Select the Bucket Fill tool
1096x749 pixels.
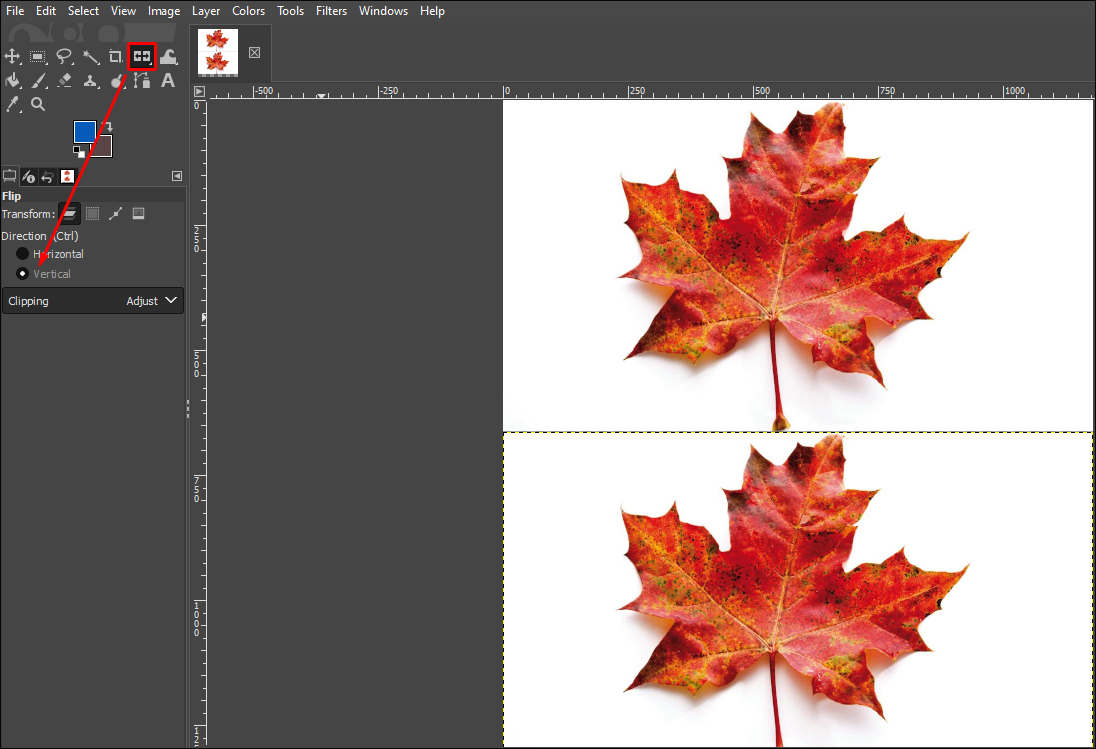point(13,80)
